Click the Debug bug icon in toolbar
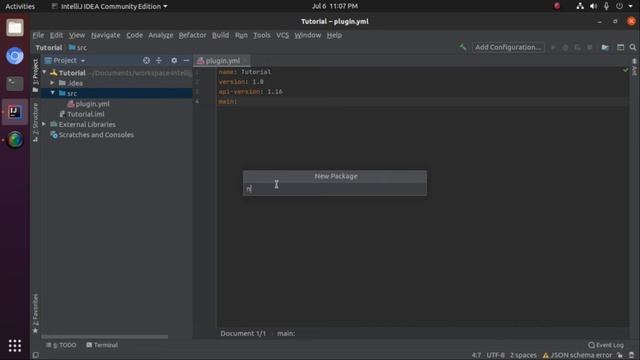 [x=565, y=47]
